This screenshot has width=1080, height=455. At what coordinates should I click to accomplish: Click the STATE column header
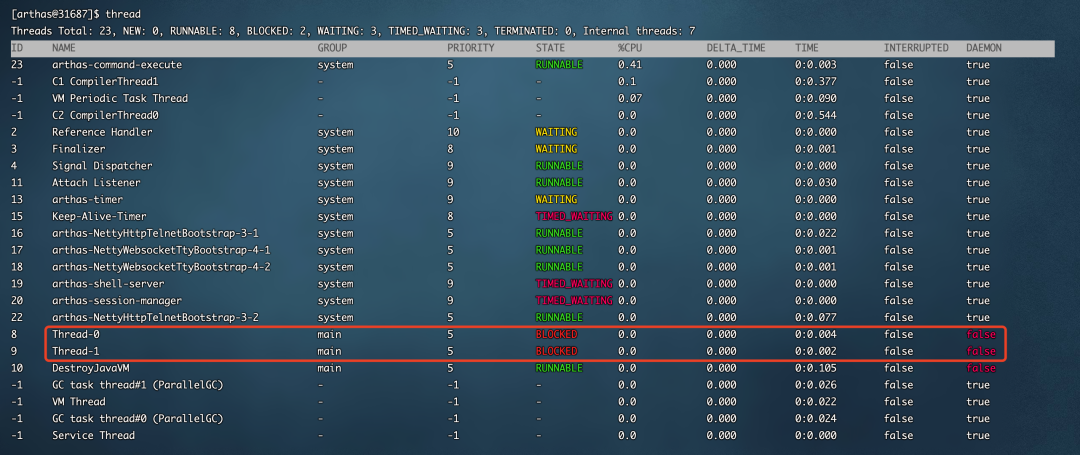(x=550, y=48)
